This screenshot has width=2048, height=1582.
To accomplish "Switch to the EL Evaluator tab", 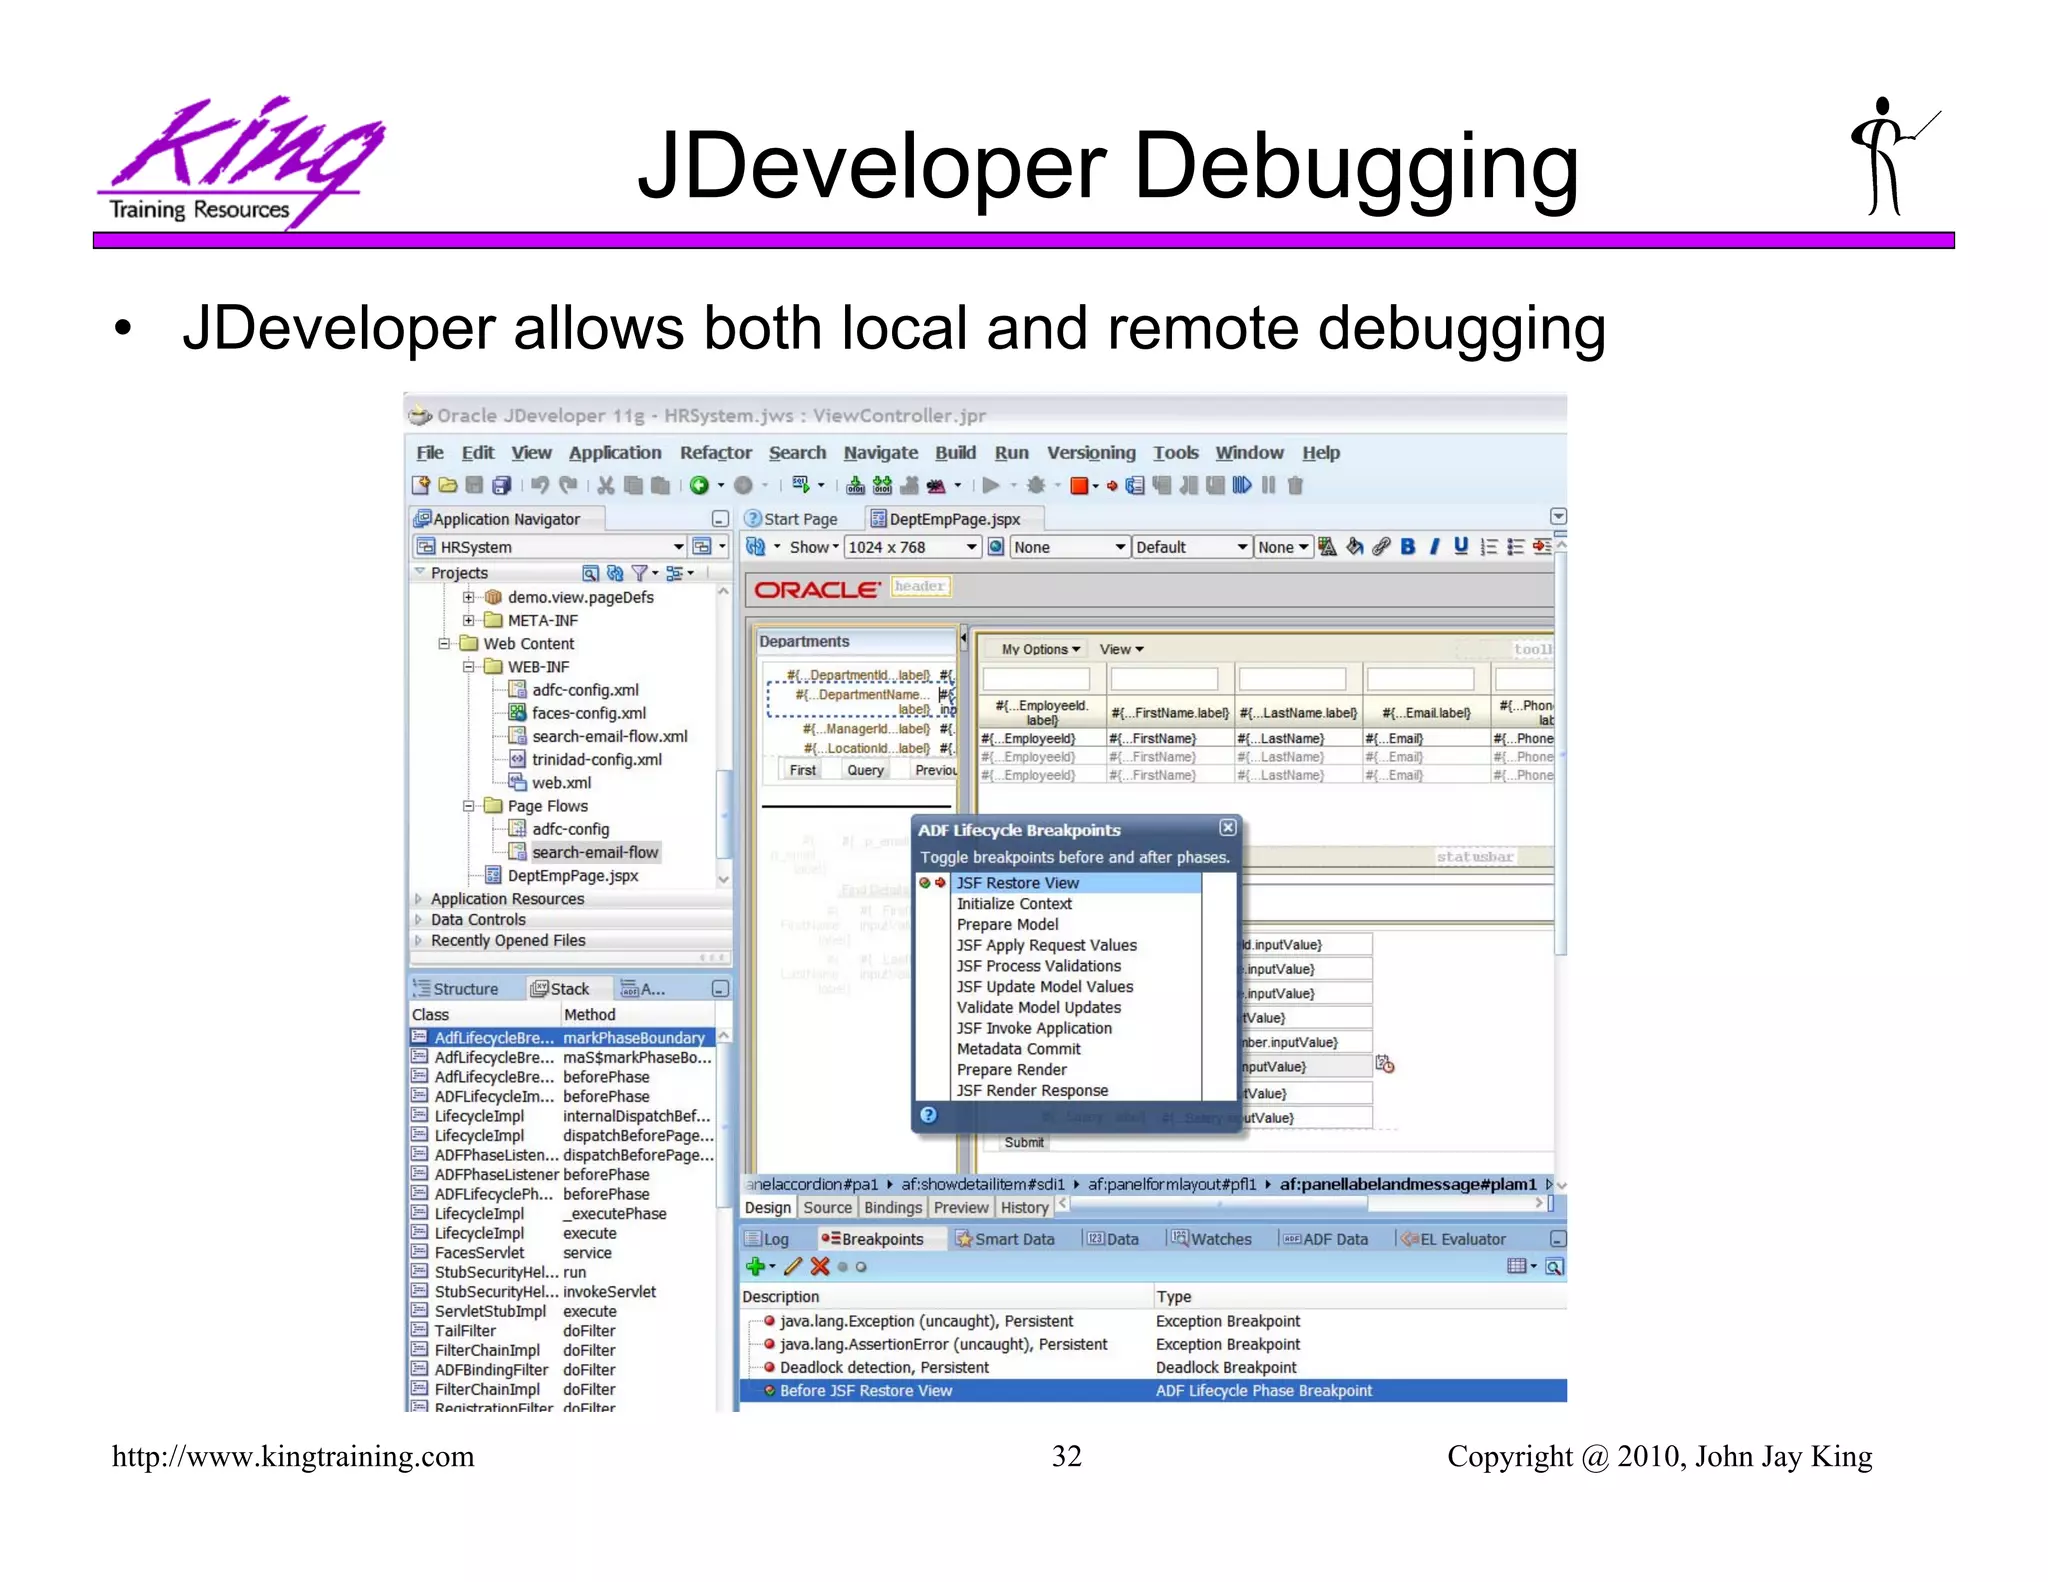I will coord(1453,1239).
